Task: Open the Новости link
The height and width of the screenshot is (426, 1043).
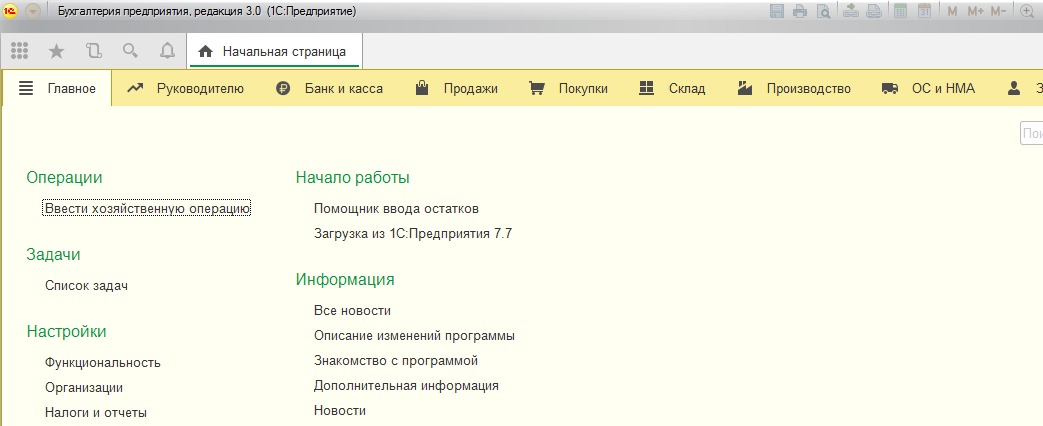Action: click(340, 411)
